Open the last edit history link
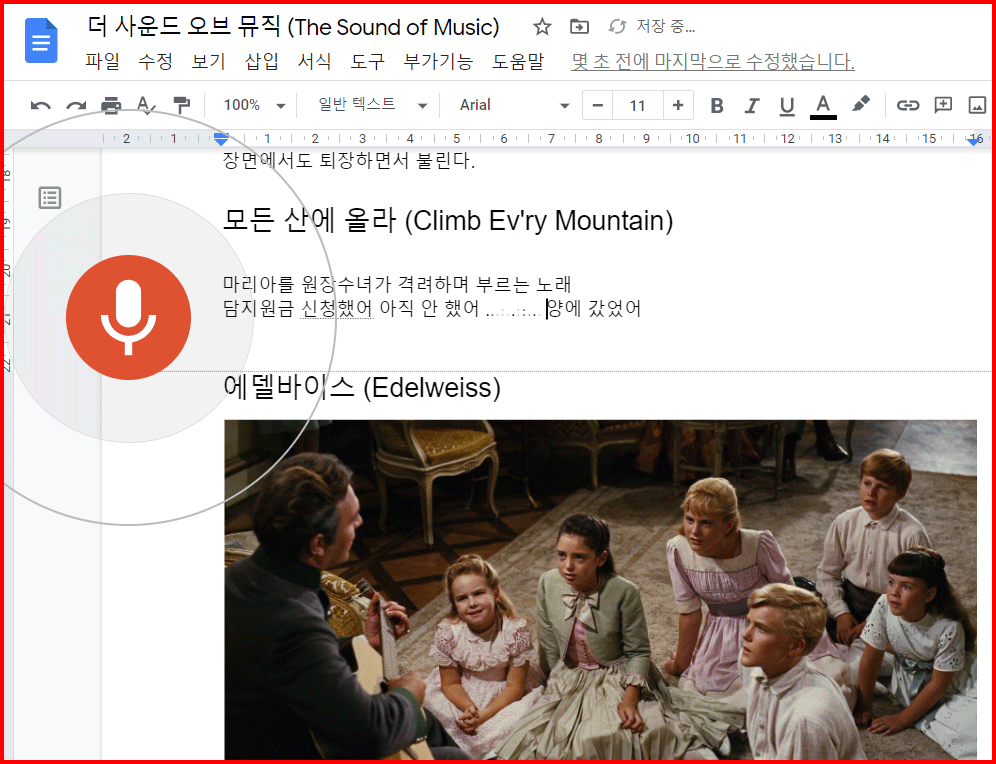 [x=713, y=62]
